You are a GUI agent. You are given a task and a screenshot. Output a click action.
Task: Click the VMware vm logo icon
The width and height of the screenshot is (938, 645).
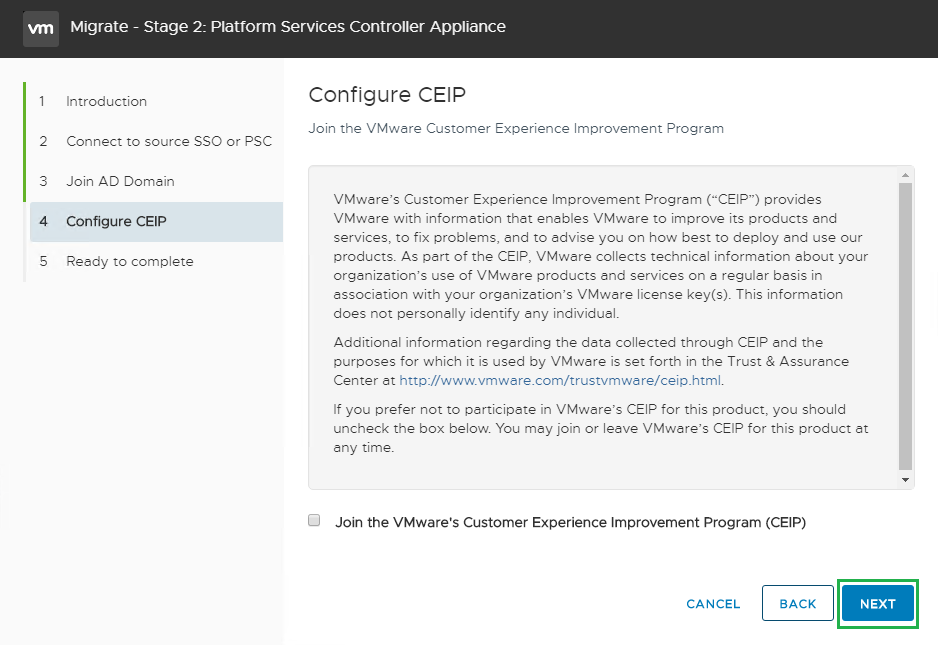(x=41, y=27)
